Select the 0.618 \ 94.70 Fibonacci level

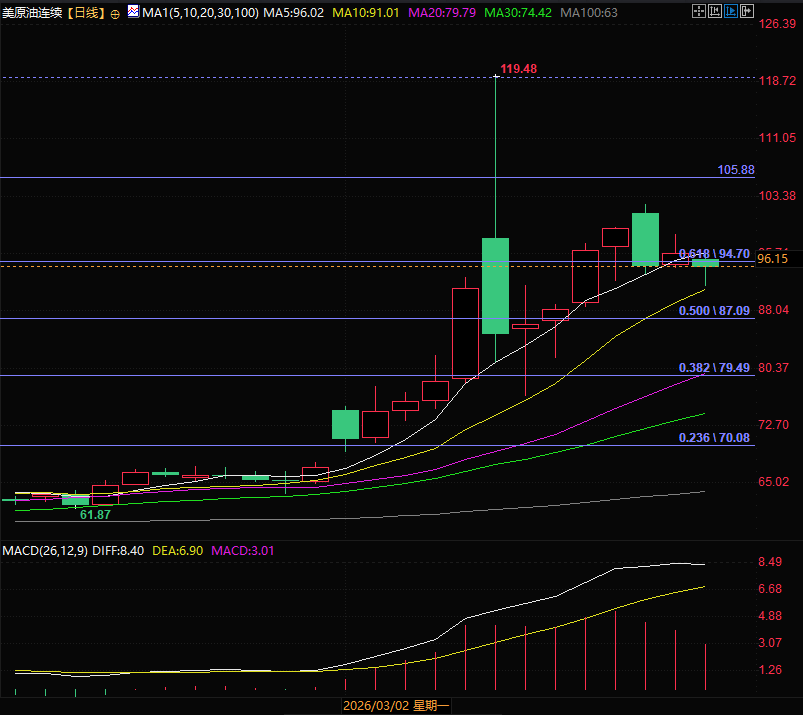tap(714, 254)
